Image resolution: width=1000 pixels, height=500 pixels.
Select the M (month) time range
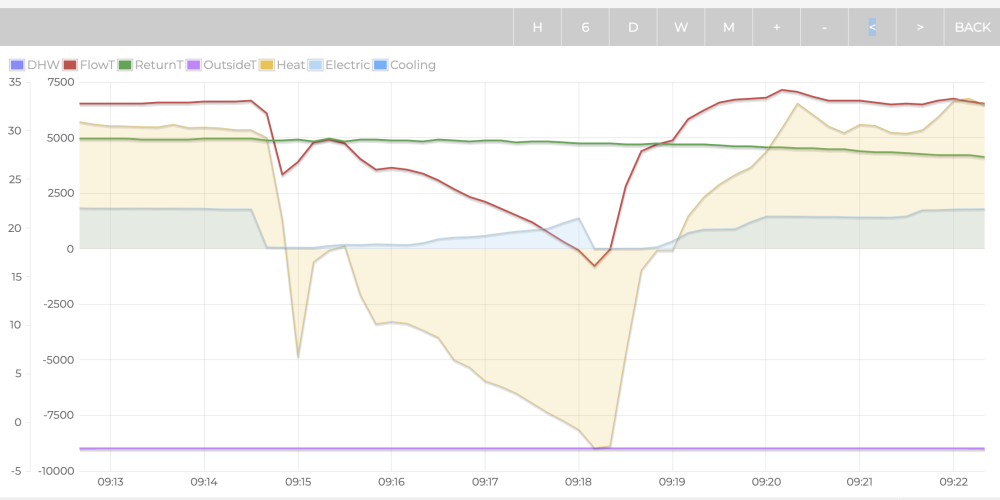click(x=729, y=27)
